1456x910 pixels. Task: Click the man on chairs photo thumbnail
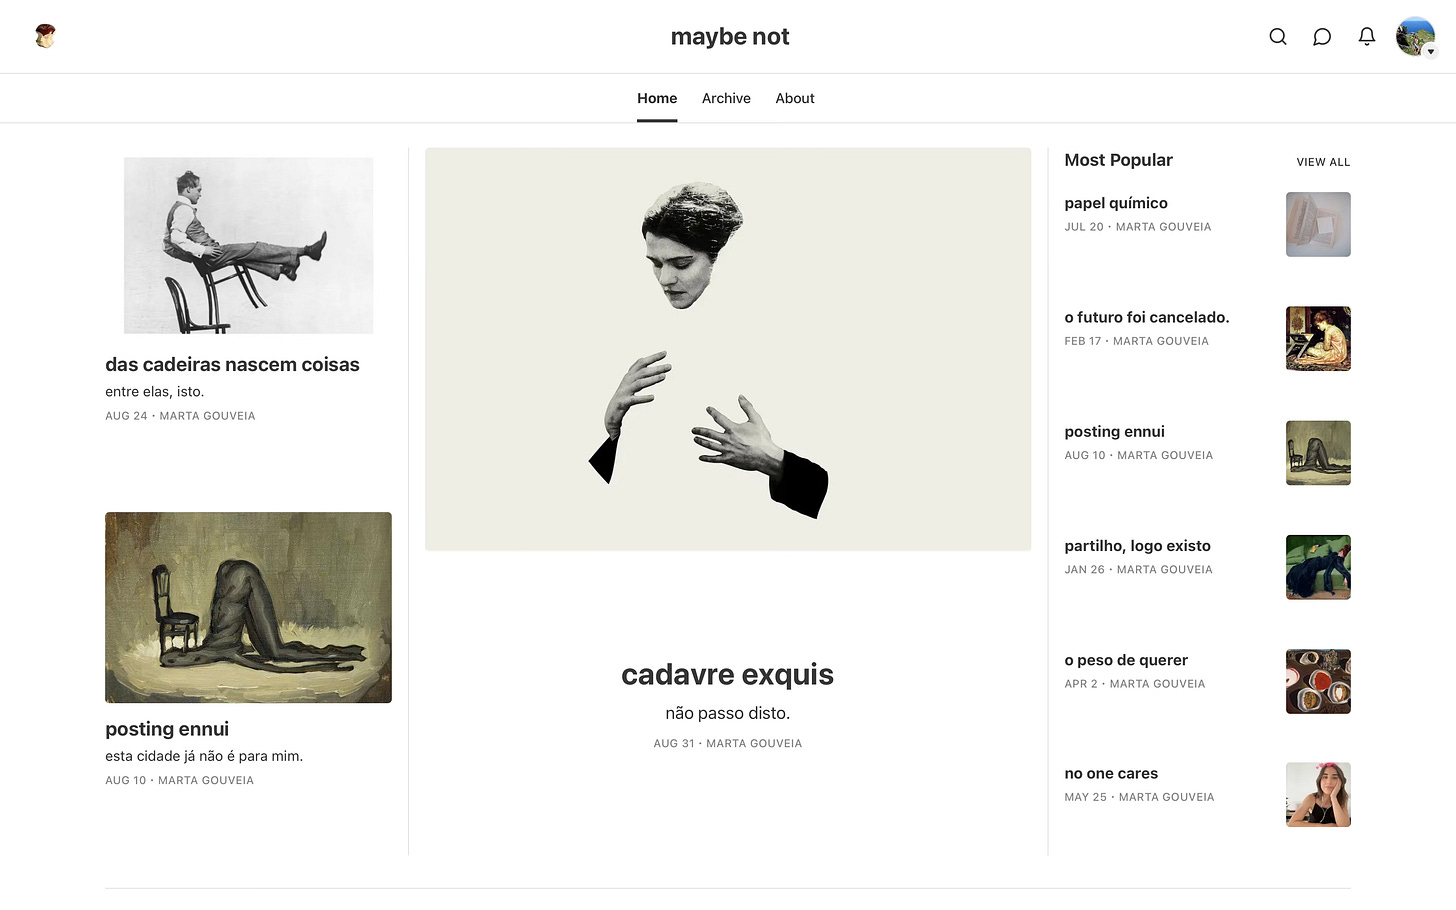(x=248, y=245)
